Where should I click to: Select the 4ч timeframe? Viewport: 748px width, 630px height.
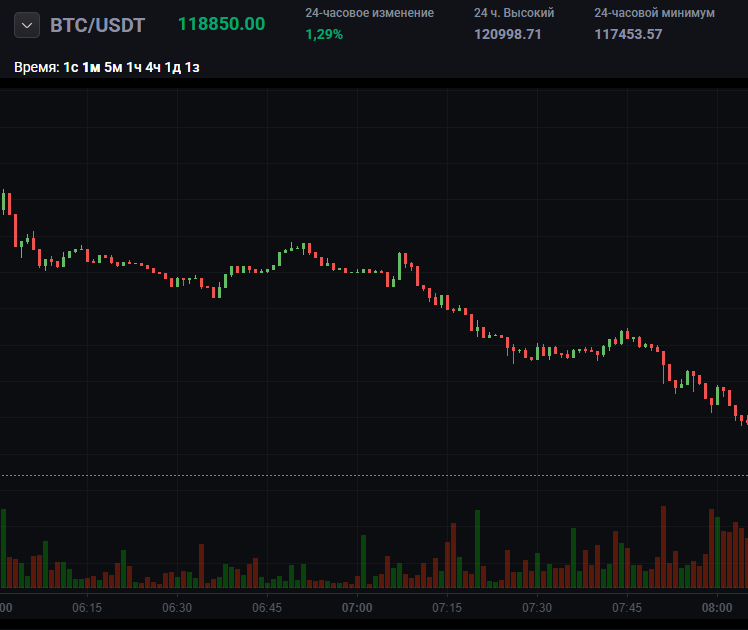click(153, 67)
